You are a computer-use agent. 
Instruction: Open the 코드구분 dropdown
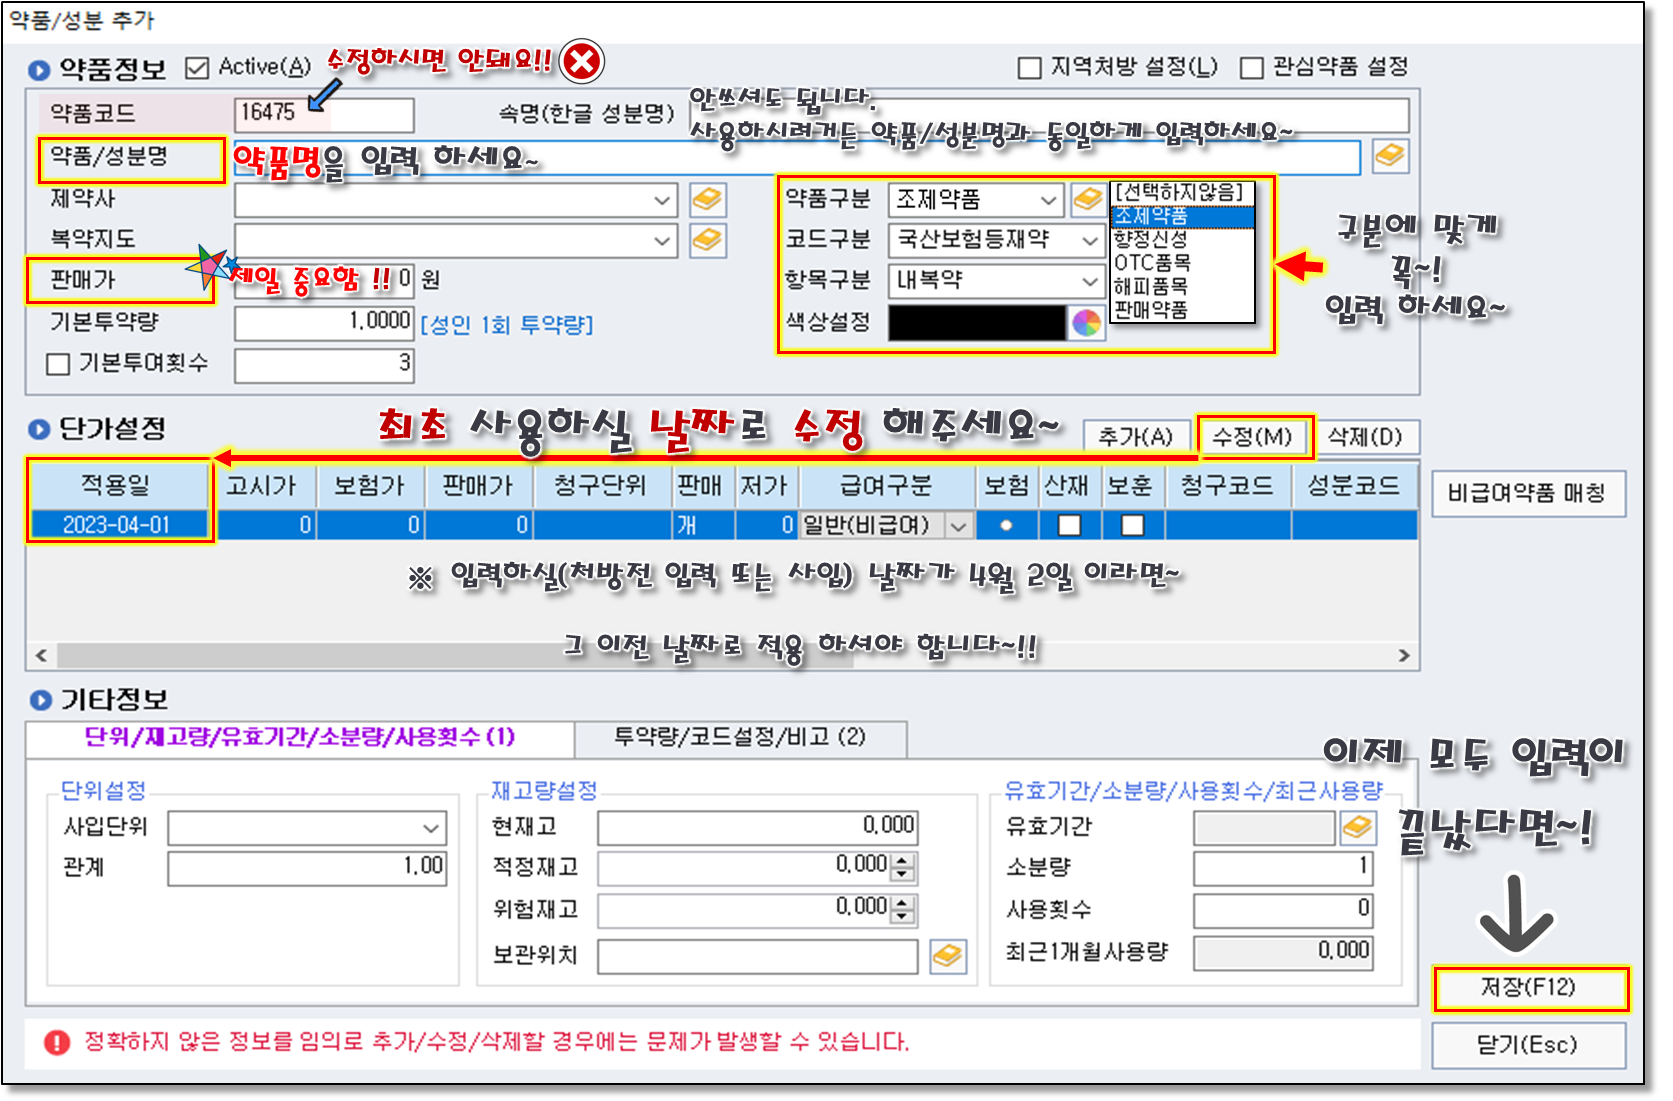click(x=1089, y=240)
